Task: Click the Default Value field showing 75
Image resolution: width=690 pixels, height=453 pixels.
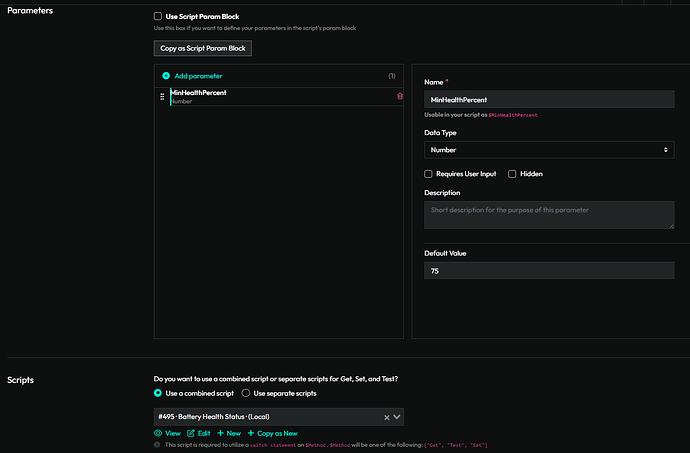Action: pos(548,270)
